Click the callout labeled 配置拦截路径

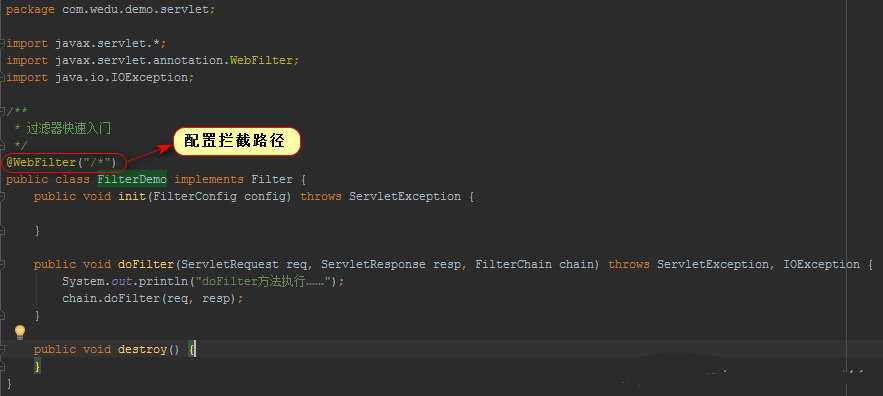[237, 142]
